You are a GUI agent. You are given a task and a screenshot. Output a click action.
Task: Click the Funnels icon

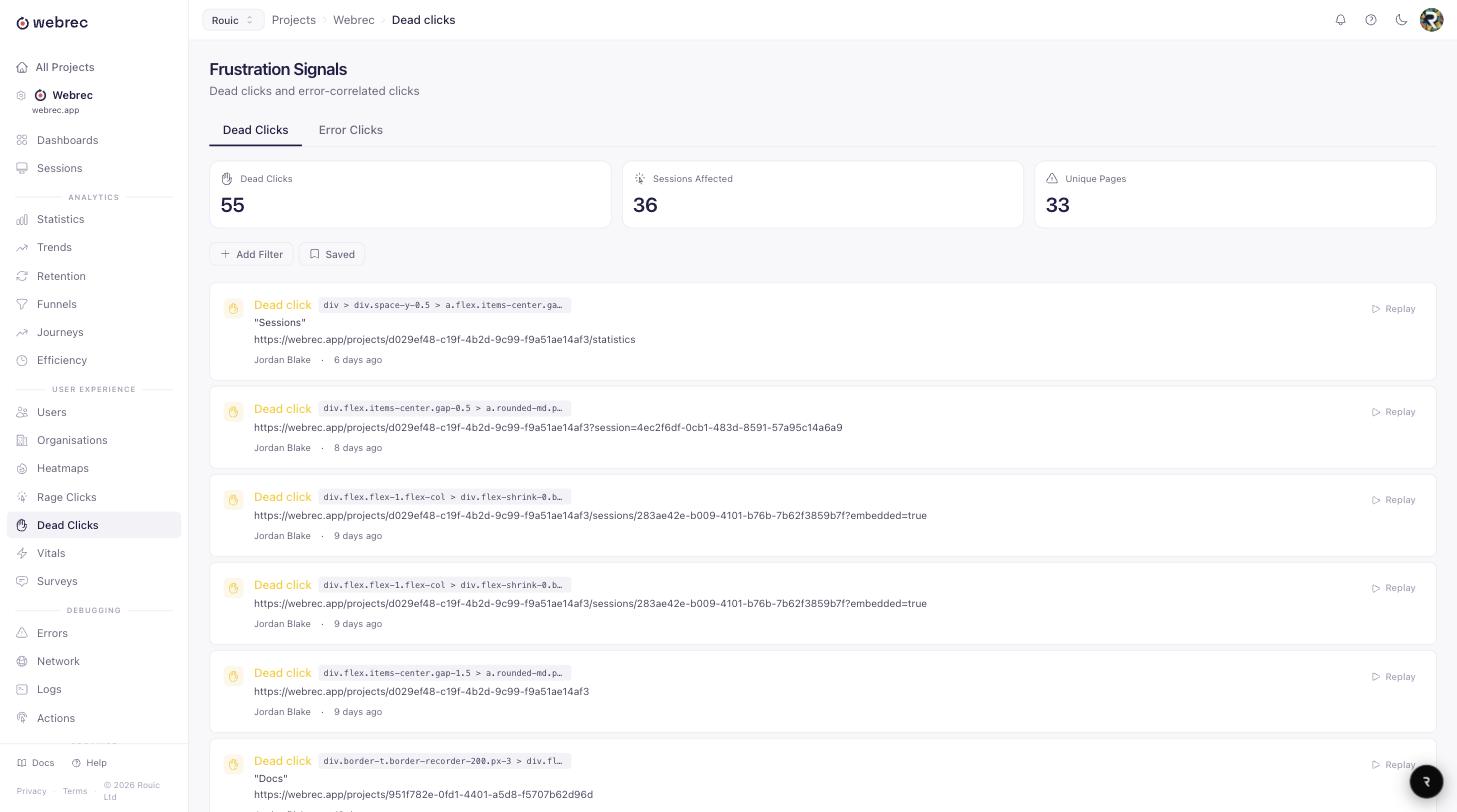pyautogui.click(x=22, y=304)
